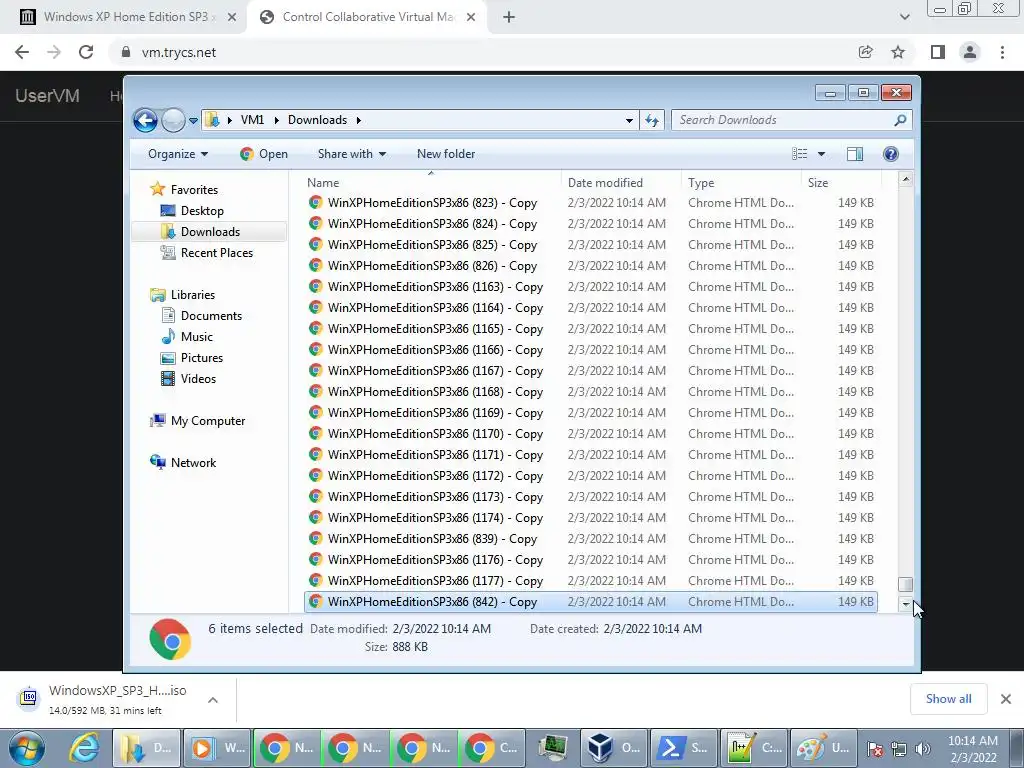
Task: Click volume speaker tray icon
Action: coord(923,749)
